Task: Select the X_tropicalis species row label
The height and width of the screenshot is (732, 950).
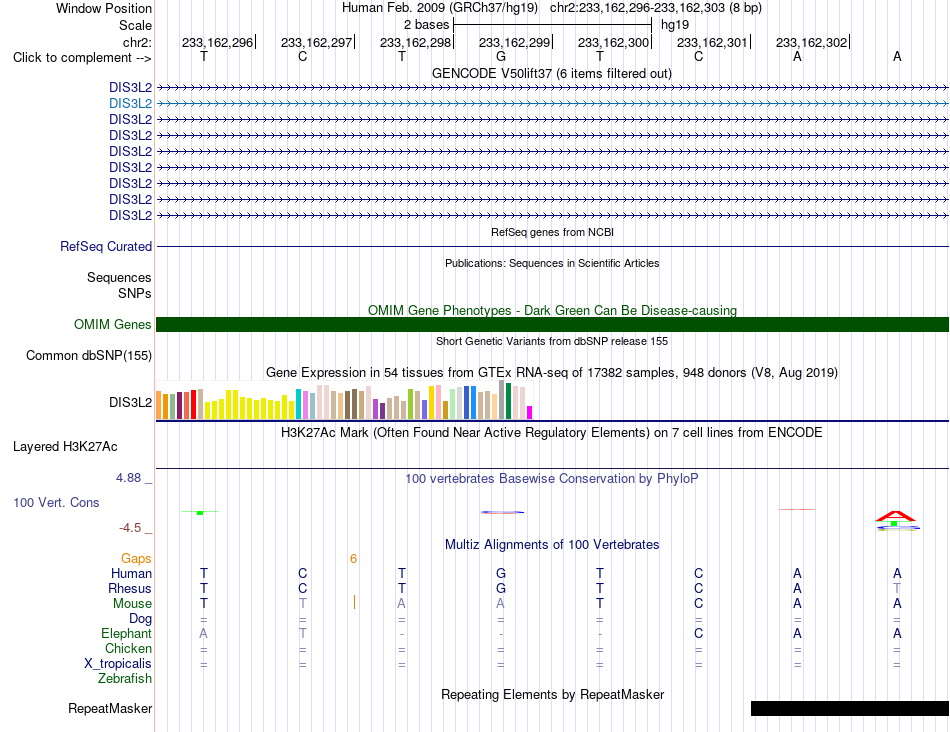Action: coord(118,664)
